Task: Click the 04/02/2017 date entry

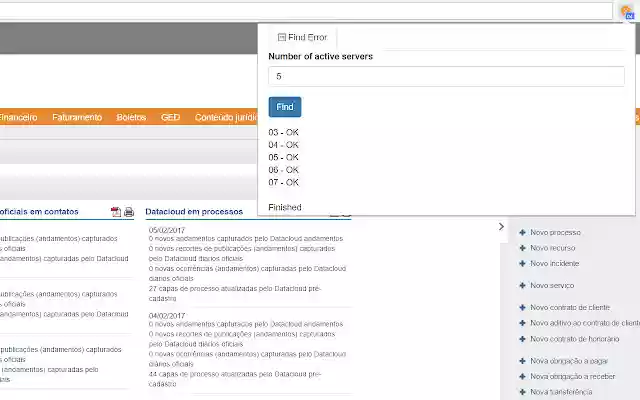Action: pos(167,316)
